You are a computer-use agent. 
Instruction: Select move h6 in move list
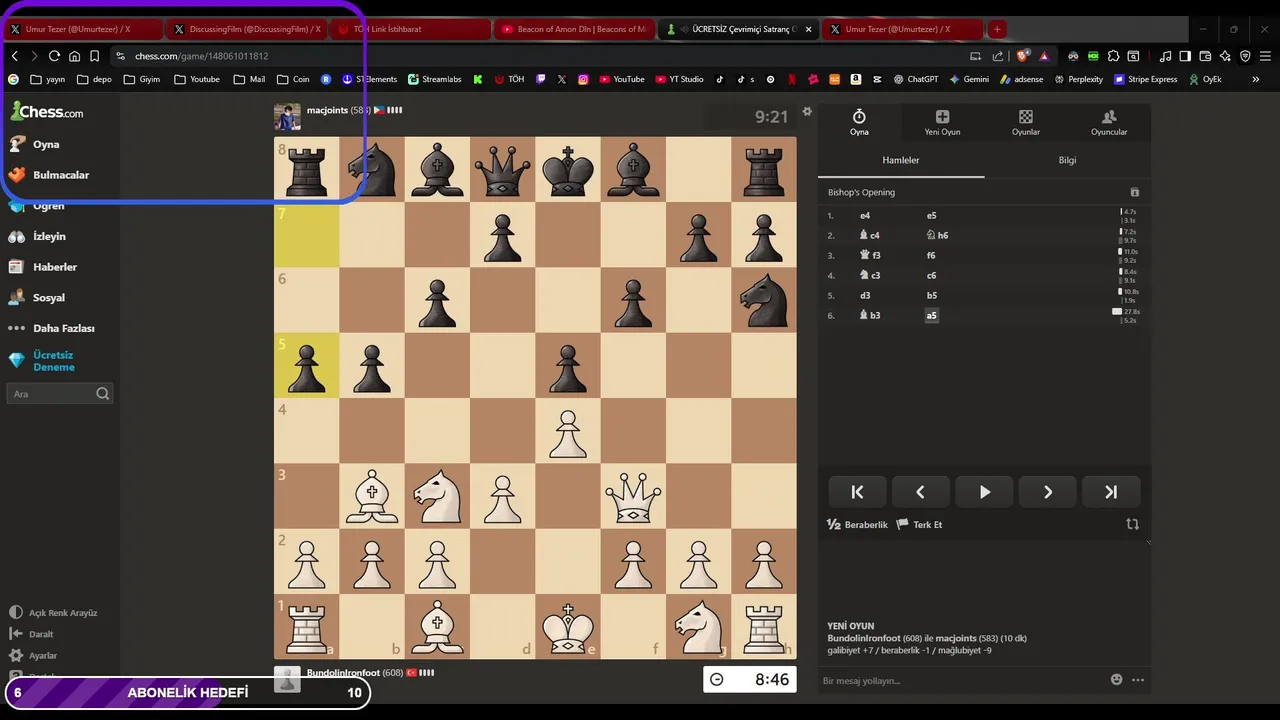tap(938, 235)
